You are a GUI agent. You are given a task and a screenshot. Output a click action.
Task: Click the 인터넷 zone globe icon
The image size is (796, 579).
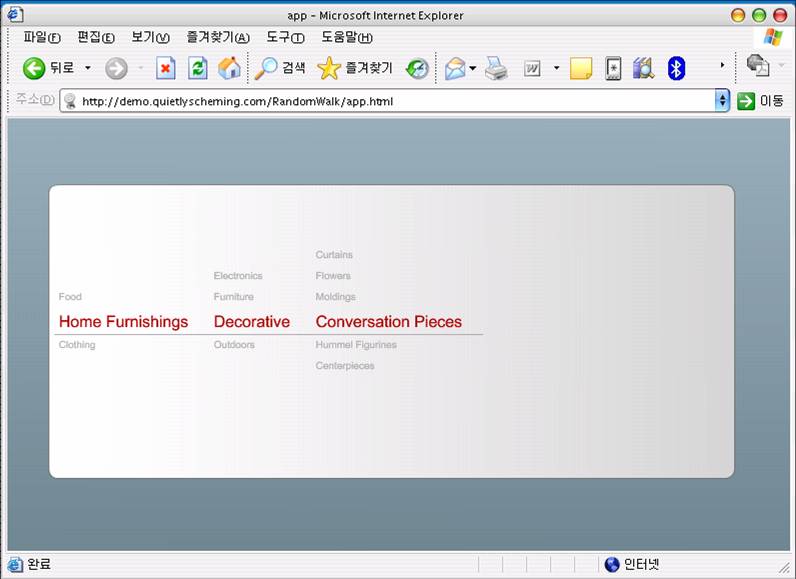coord(612,564)
